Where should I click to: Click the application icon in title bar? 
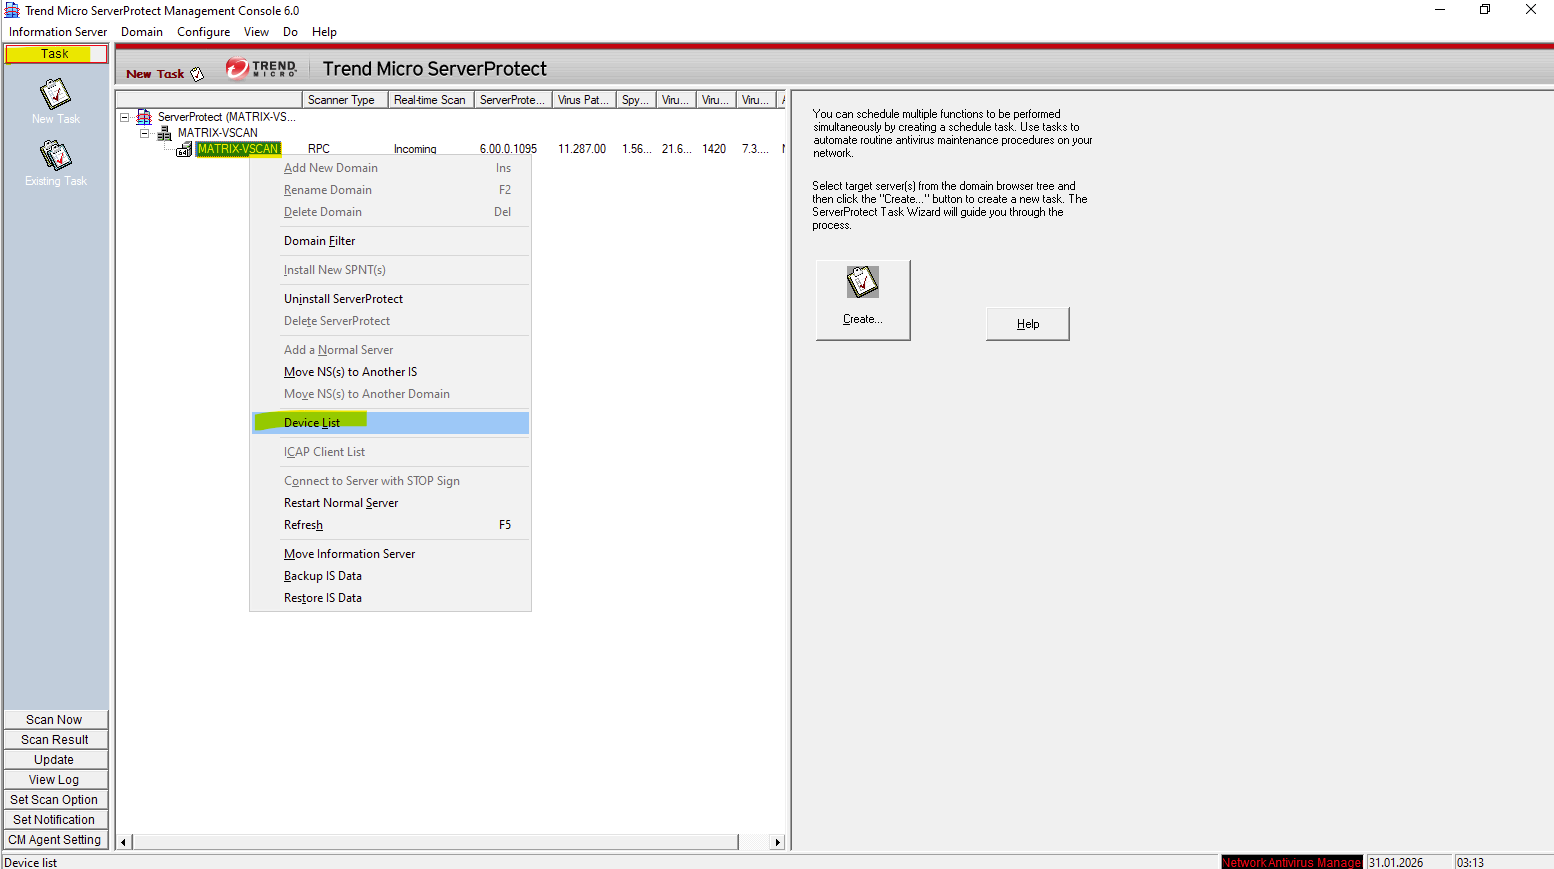(x=12, y=10)
